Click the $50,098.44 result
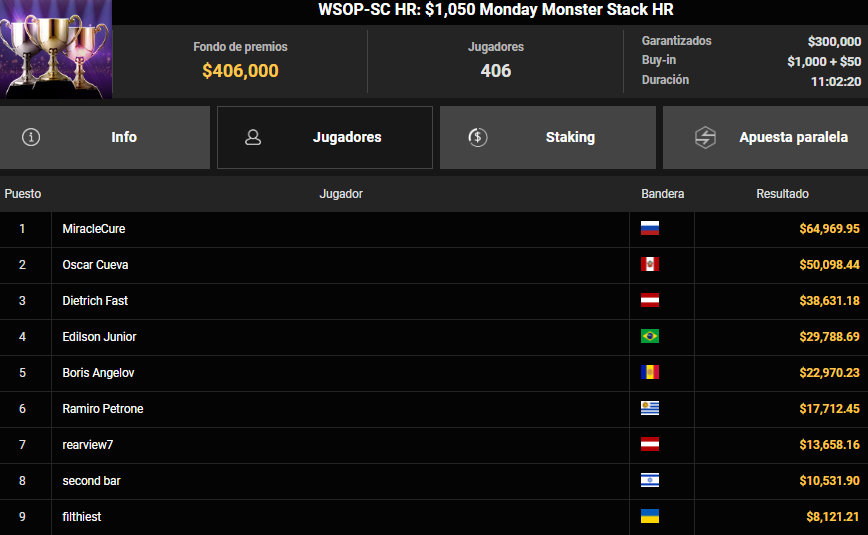868x535 pixels. coord(829,265)
